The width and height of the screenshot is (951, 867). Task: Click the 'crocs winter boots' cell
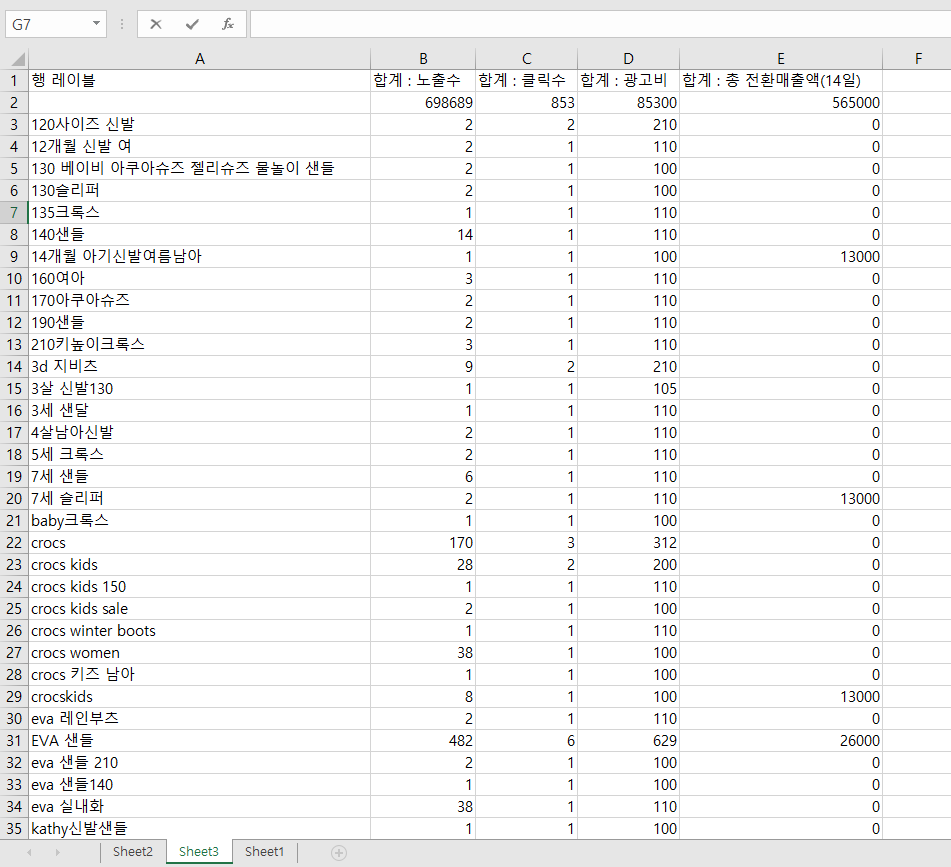coord(200,631)
